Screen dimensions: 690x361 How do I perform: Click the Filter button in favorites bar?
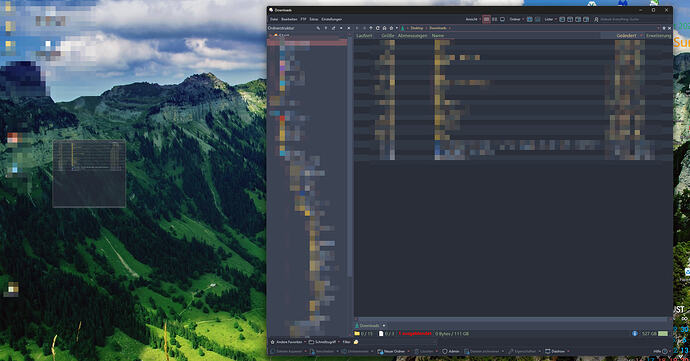[346, 342]
